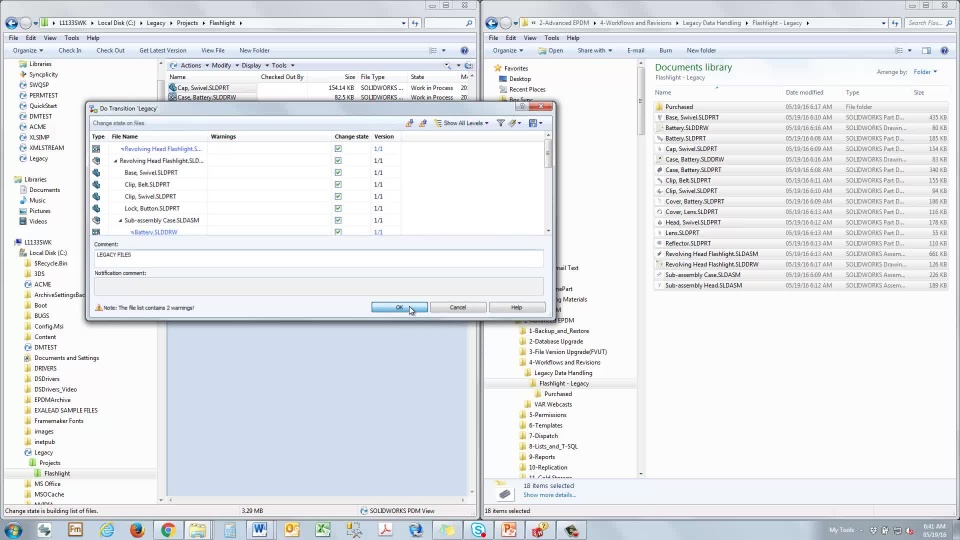Click the right Explorer navigation pane scrollbar
The image size is (960, 540).
click(x=641, y=268)
